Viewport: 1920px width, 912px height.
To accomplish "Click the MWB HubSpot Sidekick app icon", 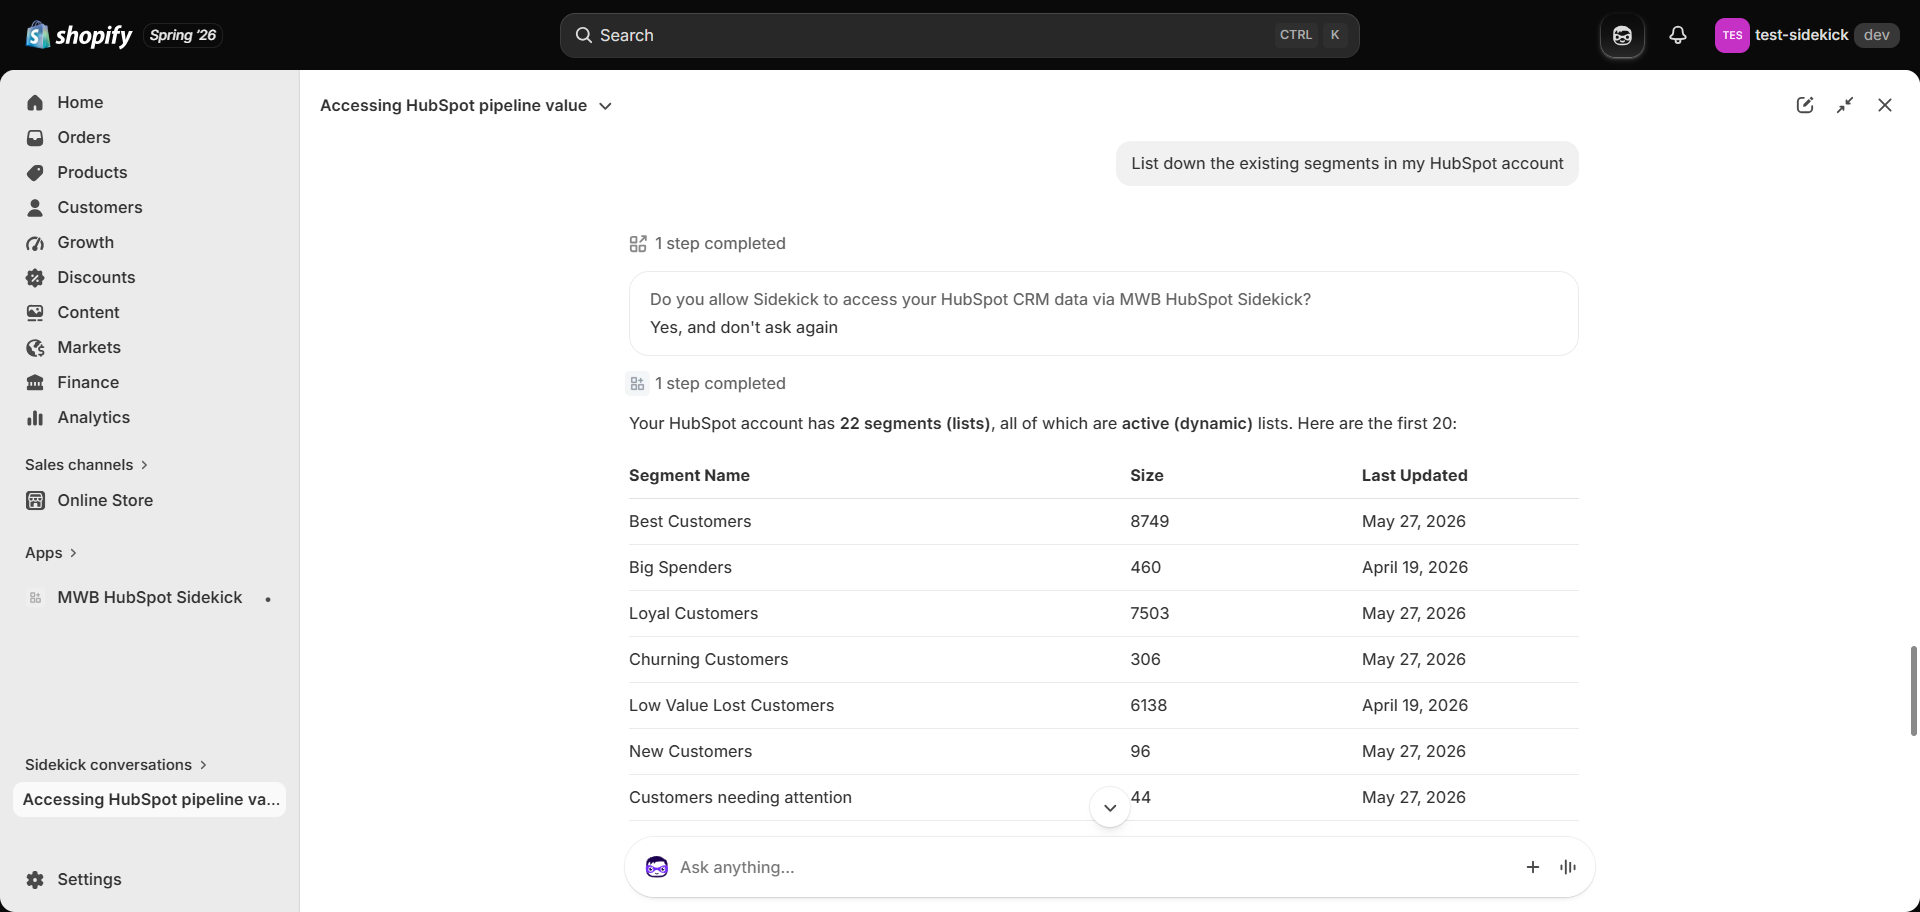I will click(x=35, y=598).
